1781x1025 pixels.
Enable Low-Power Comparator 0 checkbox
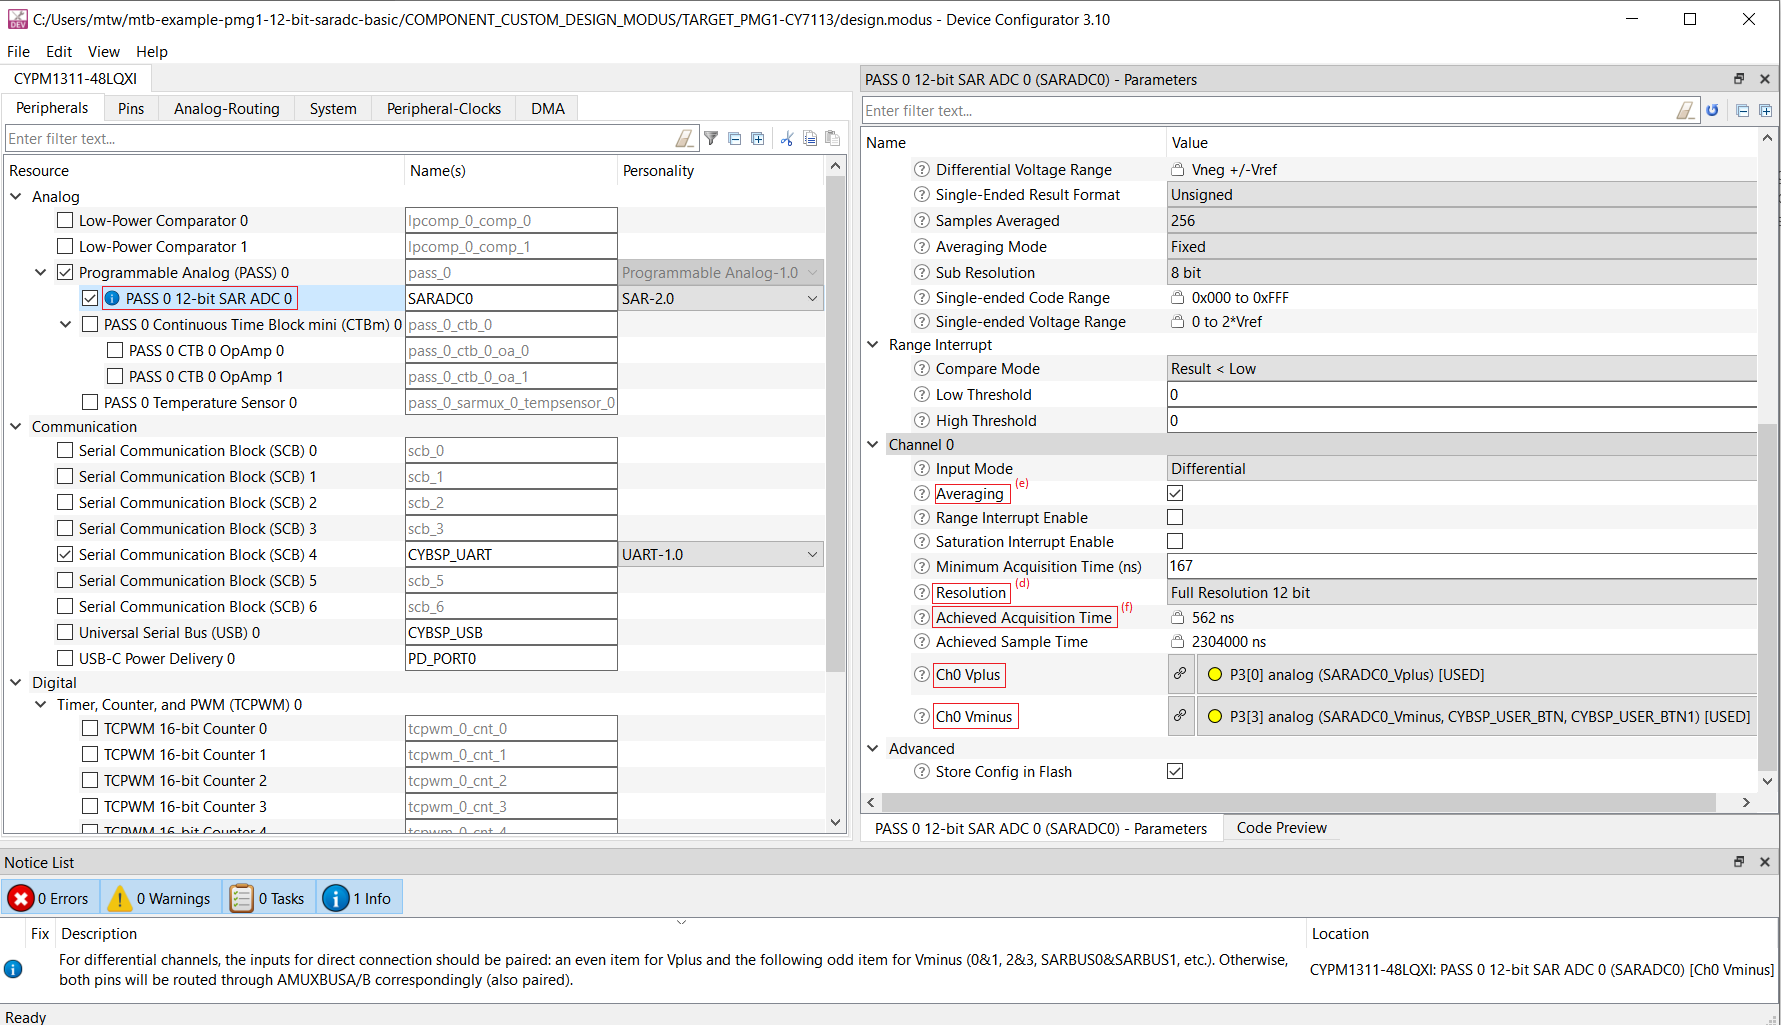tap(65, 221)
